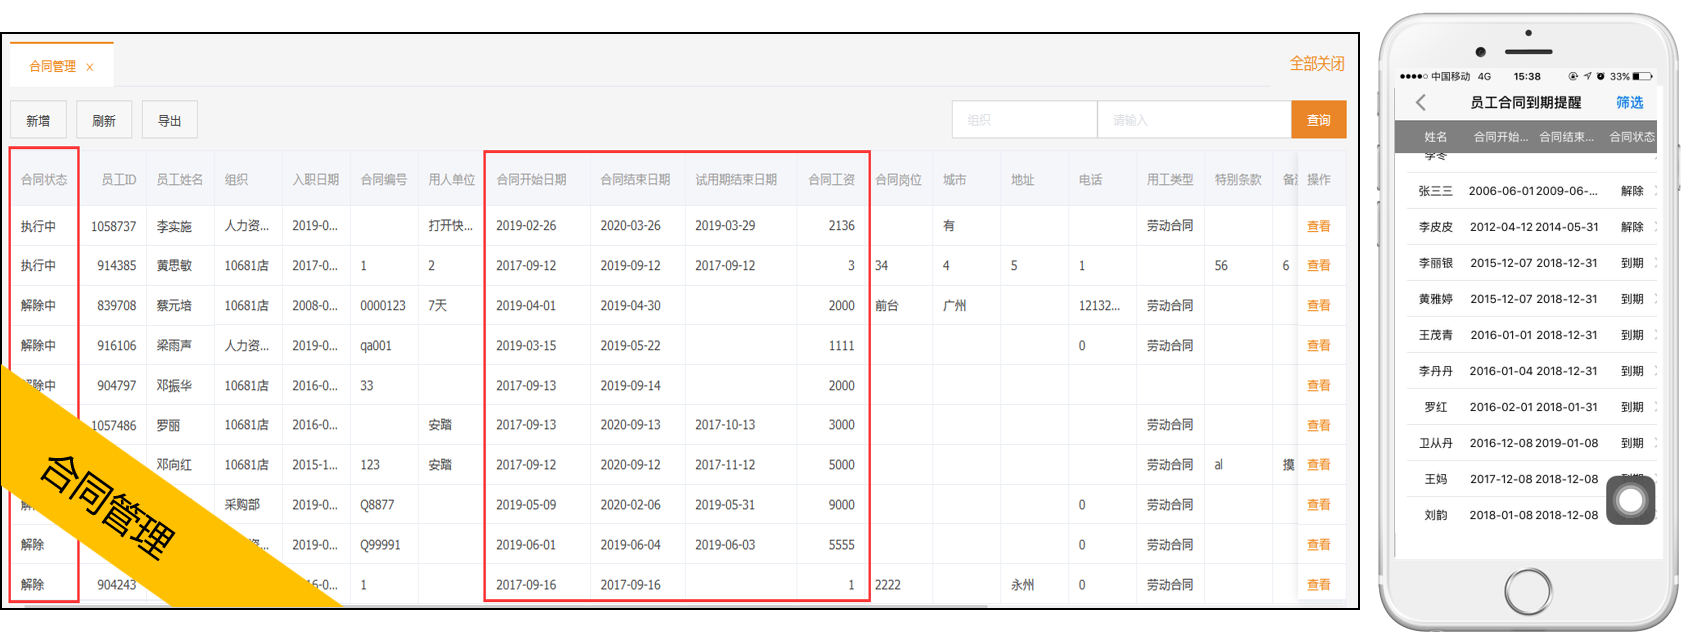Click the 合同工资 column header

[831, 180]
